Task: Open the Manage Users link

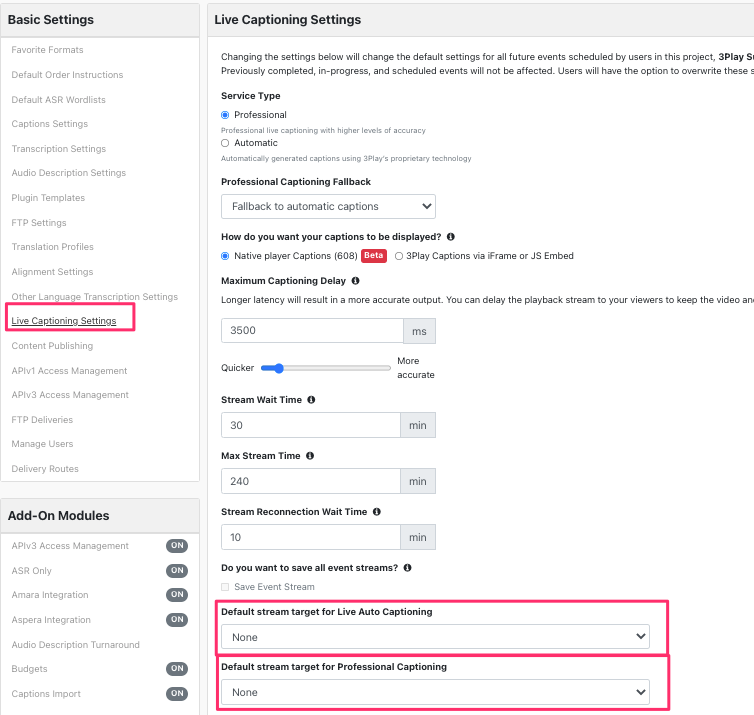Action: click(x=42, y=444)
